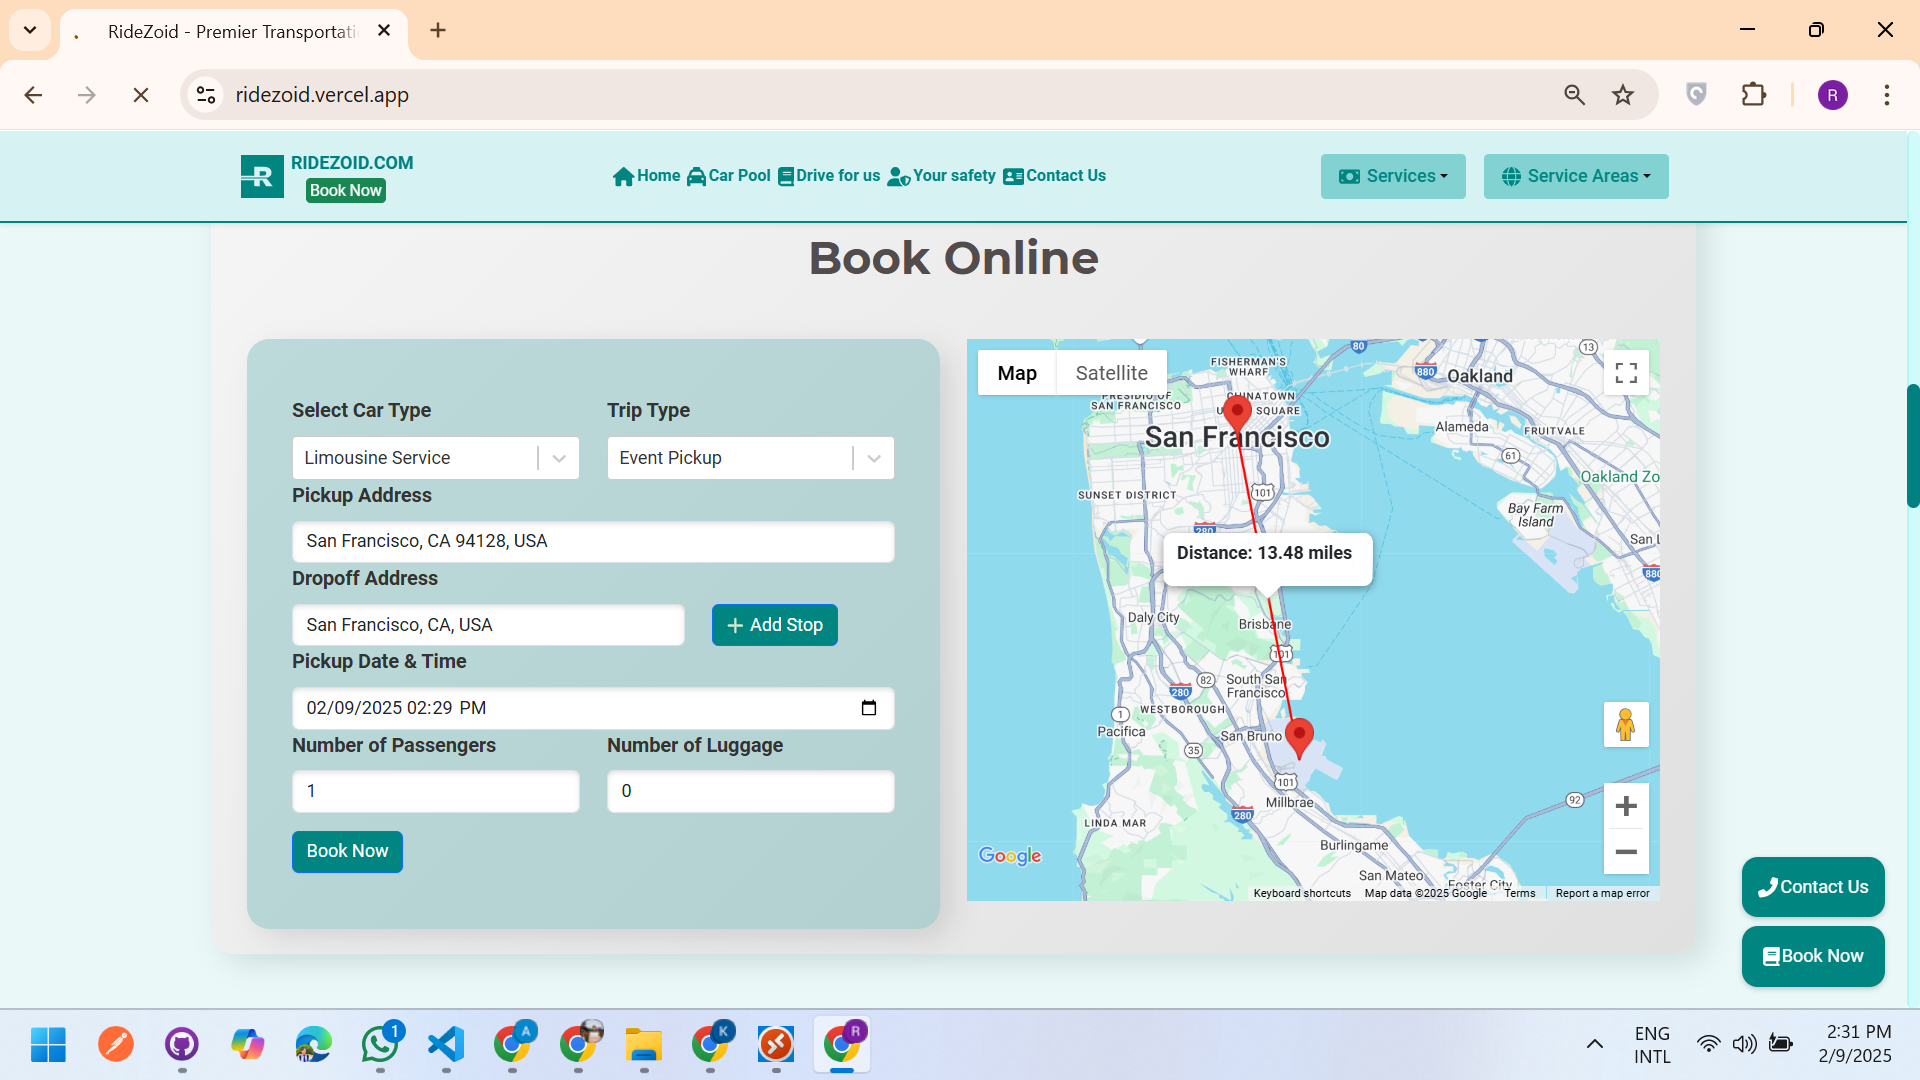Viewport: 1920px width, 1080px height.
Task: Open GitHub Desktop from taskbar
Action: (x=182, y=1045)
